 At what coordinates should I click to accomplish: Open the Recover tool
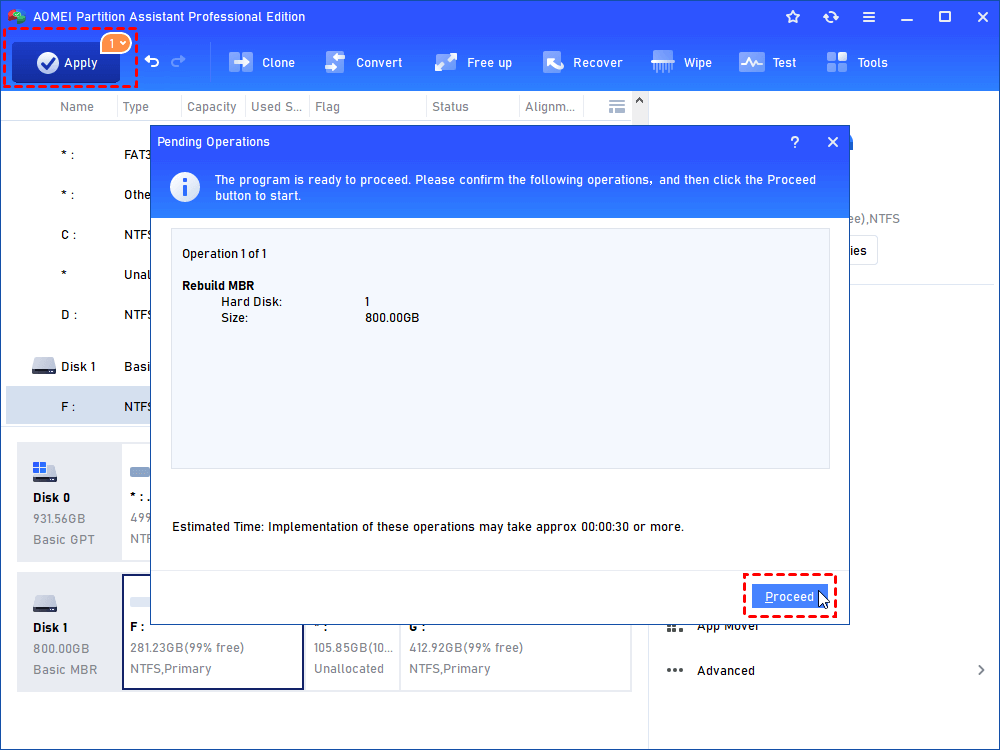[x=583, y=62]
